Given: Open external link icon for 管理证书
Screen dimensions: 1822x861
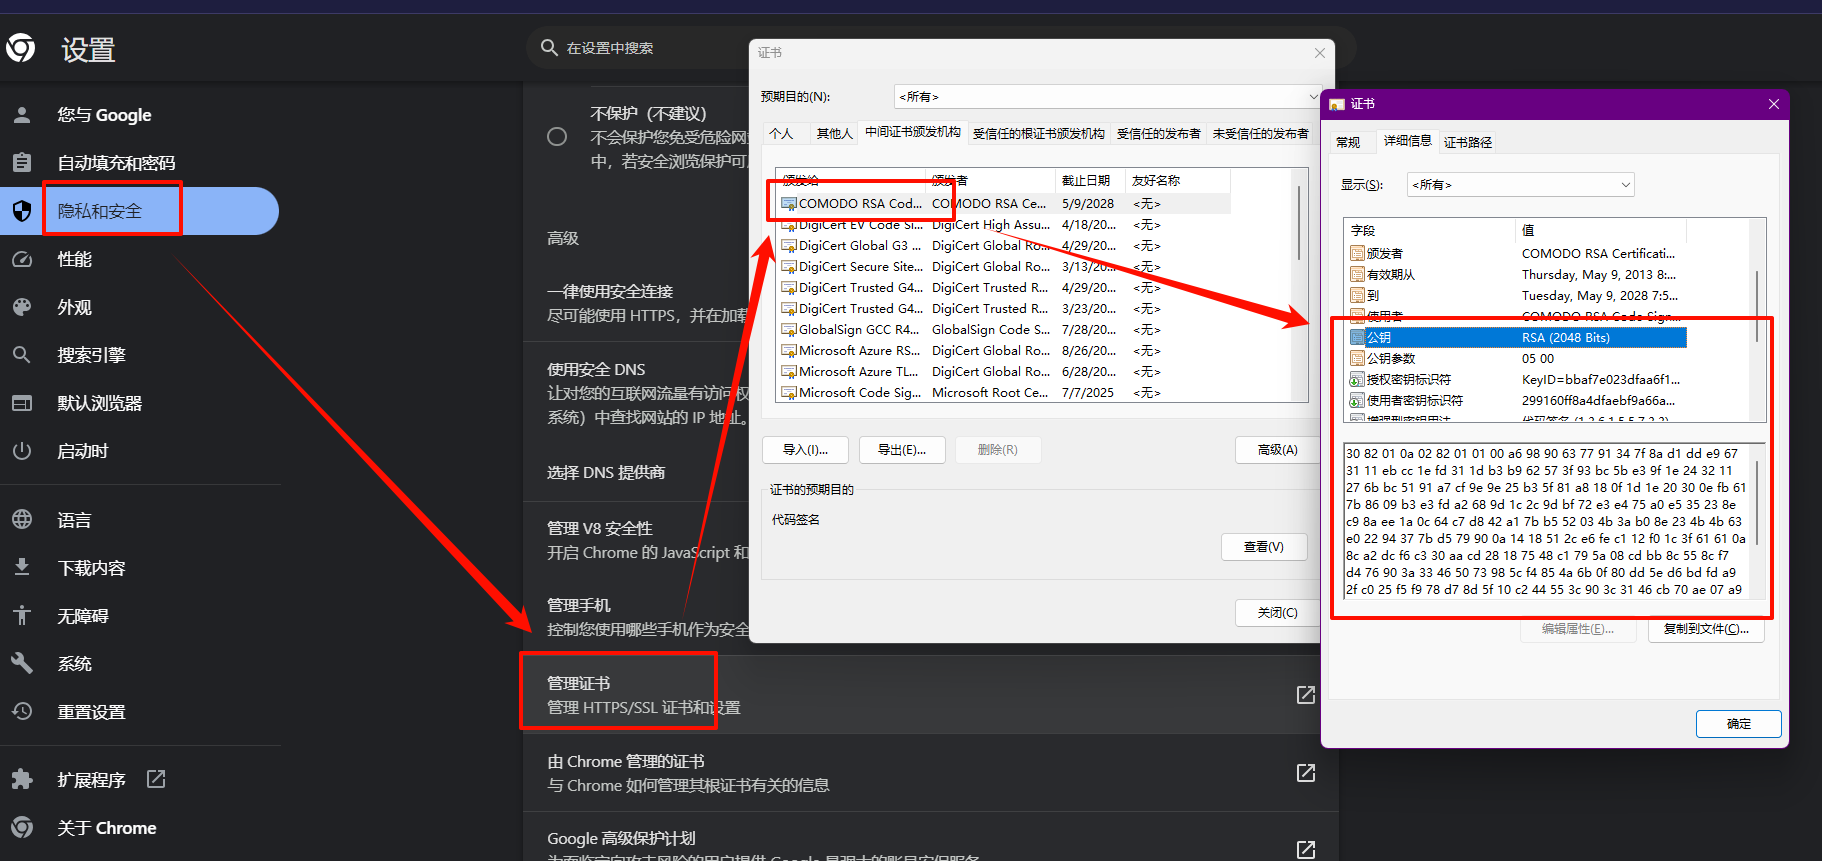Looking at the screenshot, I should pyautogui.click(x=1305, y=695).
